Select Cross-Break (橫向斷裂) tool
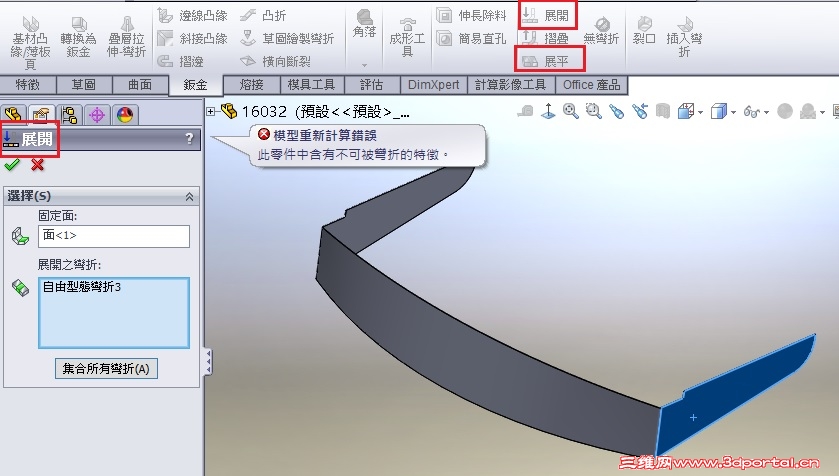839x476 pixels. pos(275,62)
